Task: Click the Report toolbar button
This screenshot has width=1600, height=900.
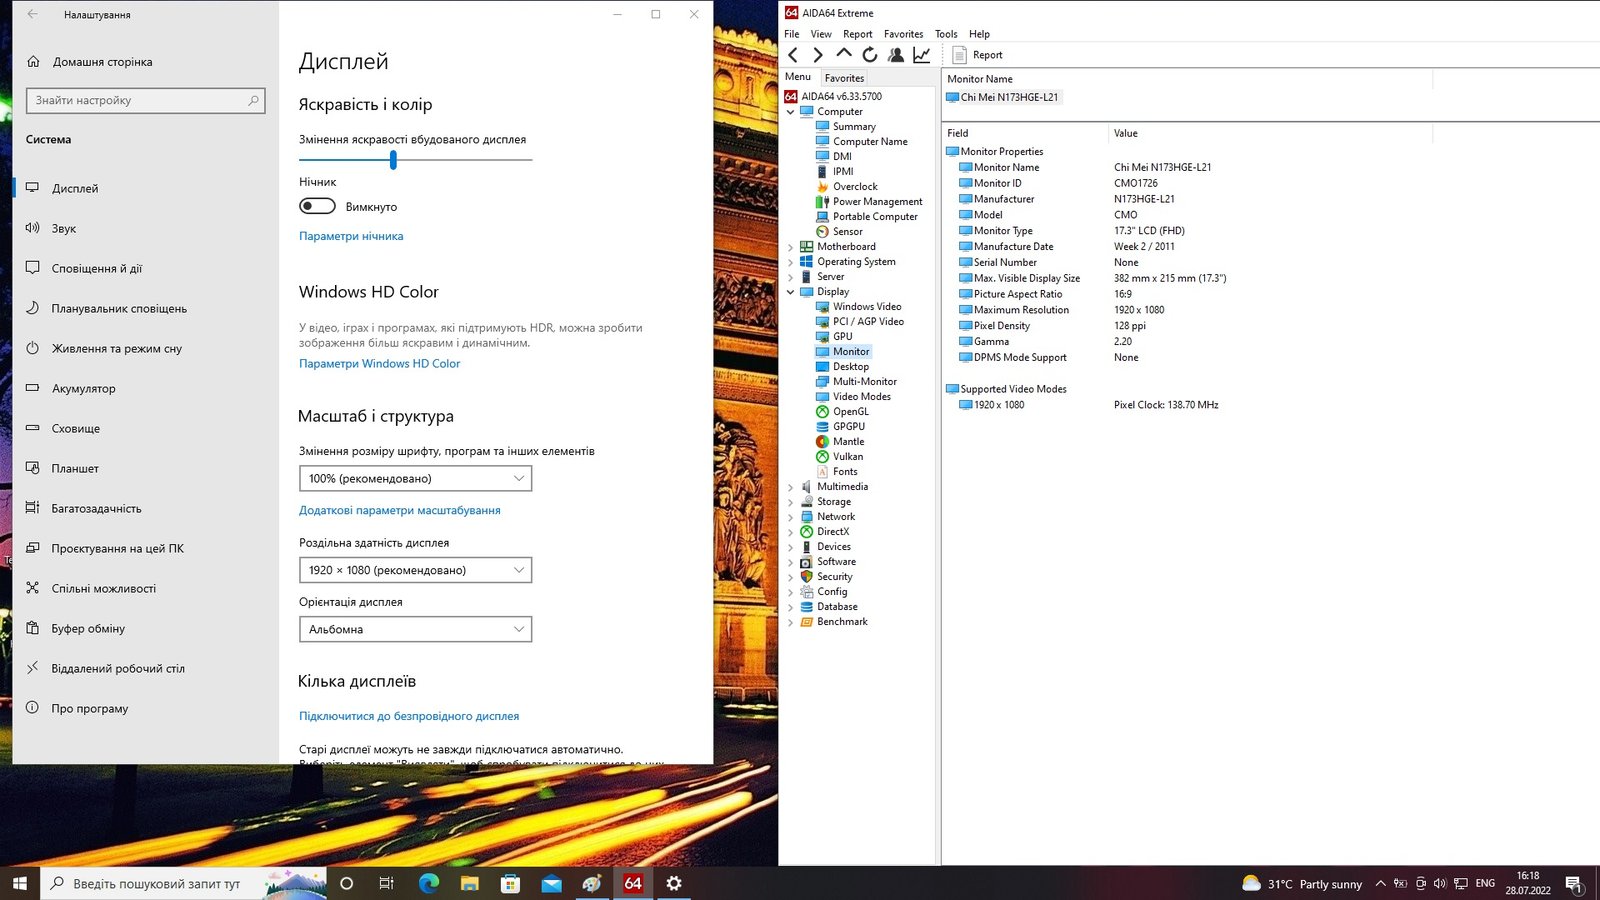Action: tap(977, 55)
